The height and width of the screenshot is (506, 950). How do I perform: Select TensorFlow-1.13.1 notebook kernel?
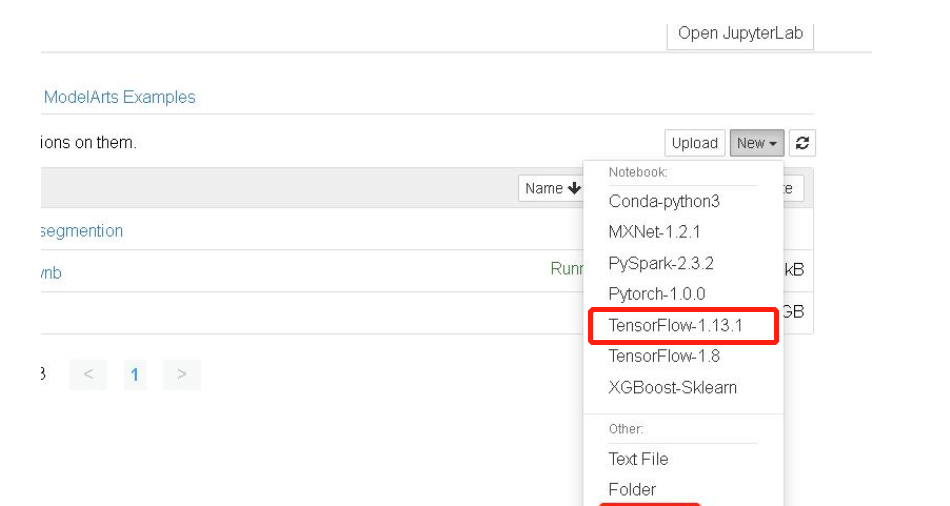tap(675, 326)
